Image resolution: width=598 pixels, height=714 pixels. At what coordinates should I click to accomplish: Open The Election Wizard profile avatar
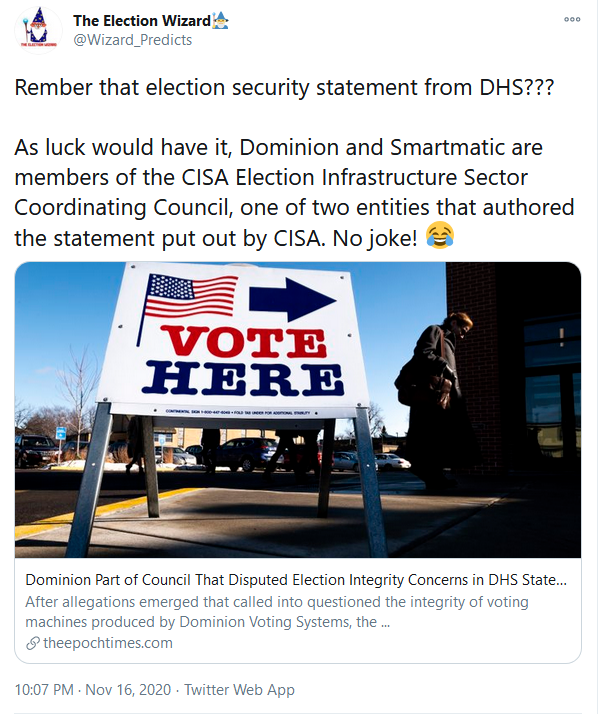click(38, 30)
